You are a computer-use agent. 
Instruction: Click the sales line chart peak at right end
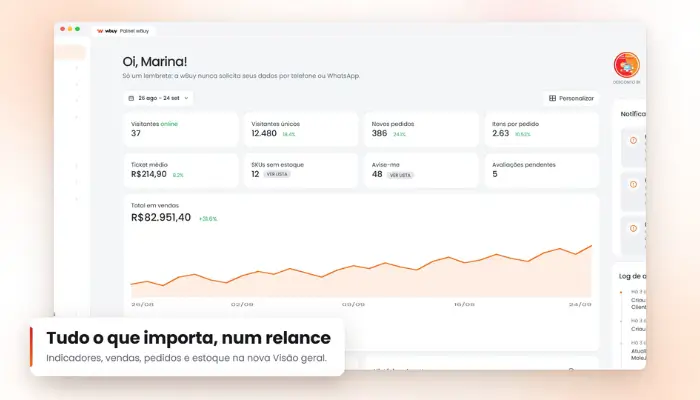pyautogui.click(x=591, y=246)
